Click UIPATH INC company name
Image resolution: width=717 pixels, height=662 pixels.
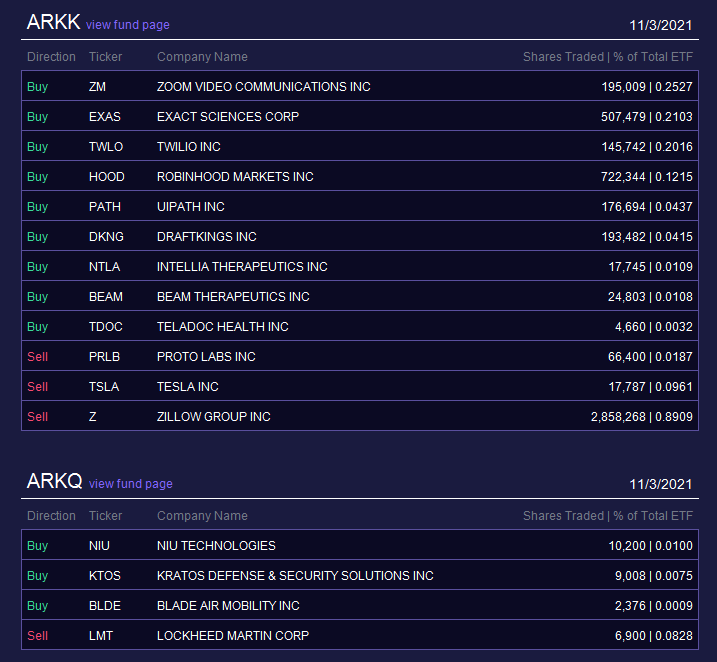tap(191, 207)
